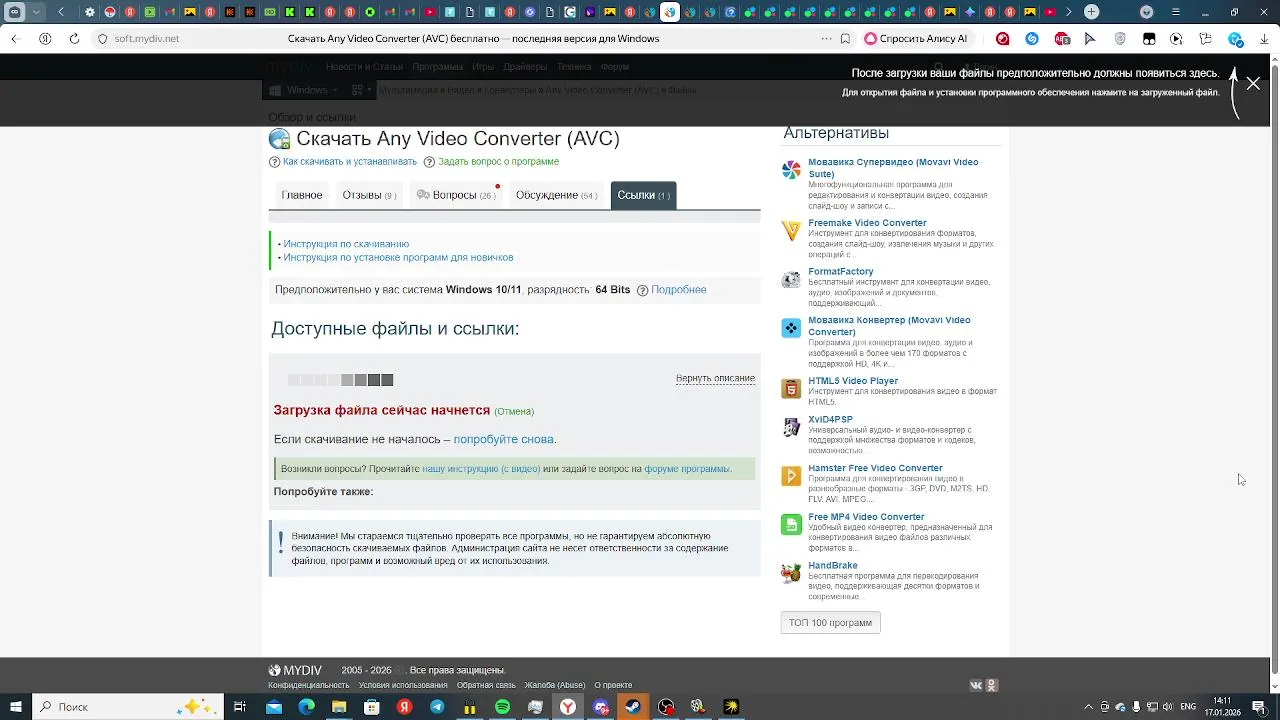Open Задать вопрос о программе link
Screen dimensions: 1280x720
coord(498,162)
